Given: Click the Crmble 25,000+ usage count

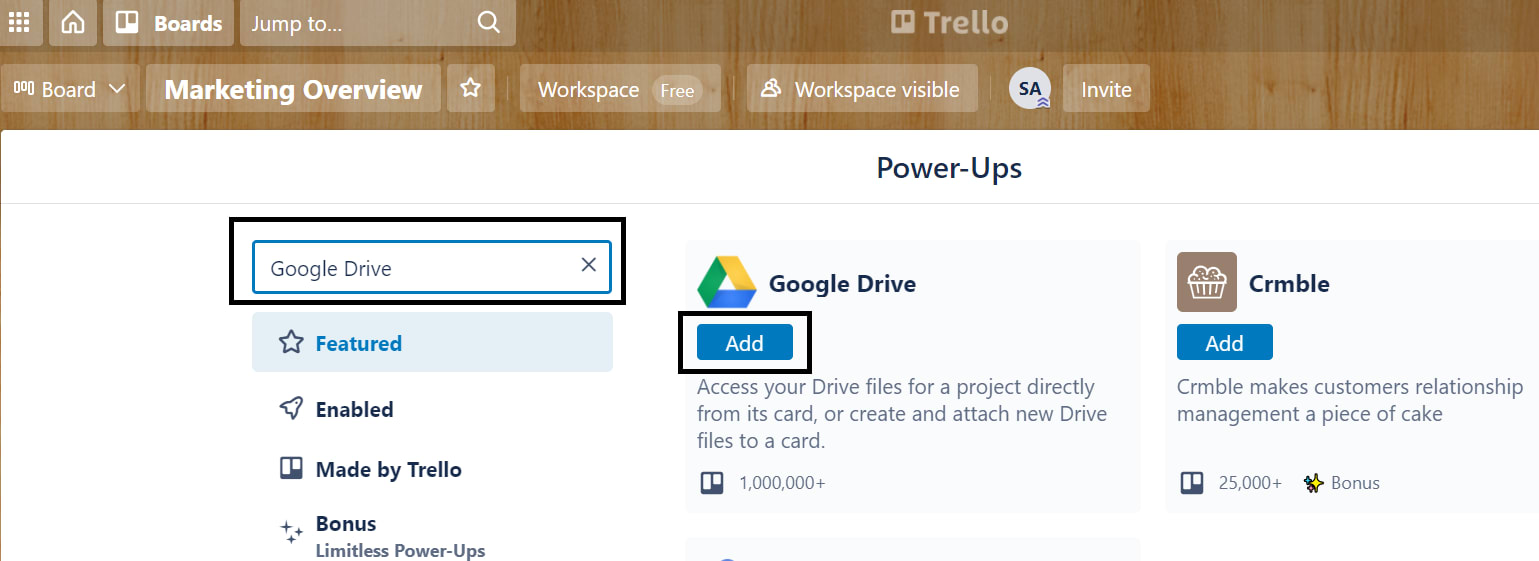Looking at the screenshot, I should point(1250,483).
